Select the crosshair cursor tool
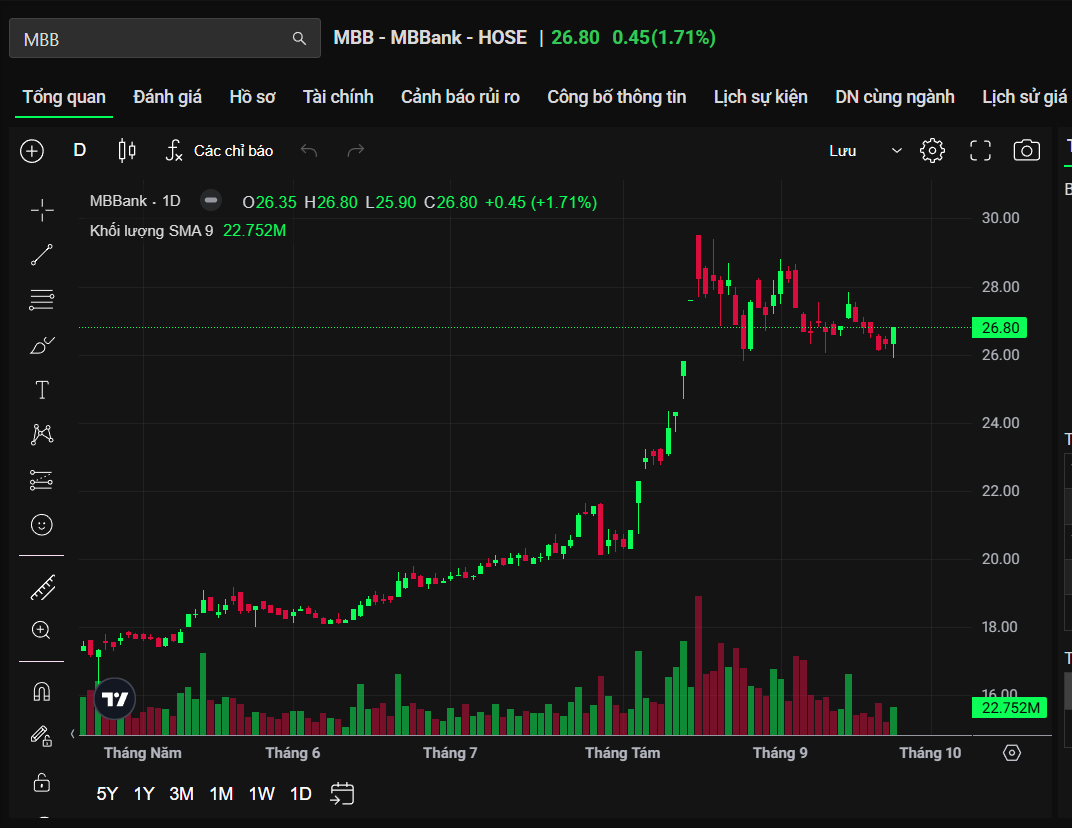Screen dimensions: 1072x828 pos(42,211)
